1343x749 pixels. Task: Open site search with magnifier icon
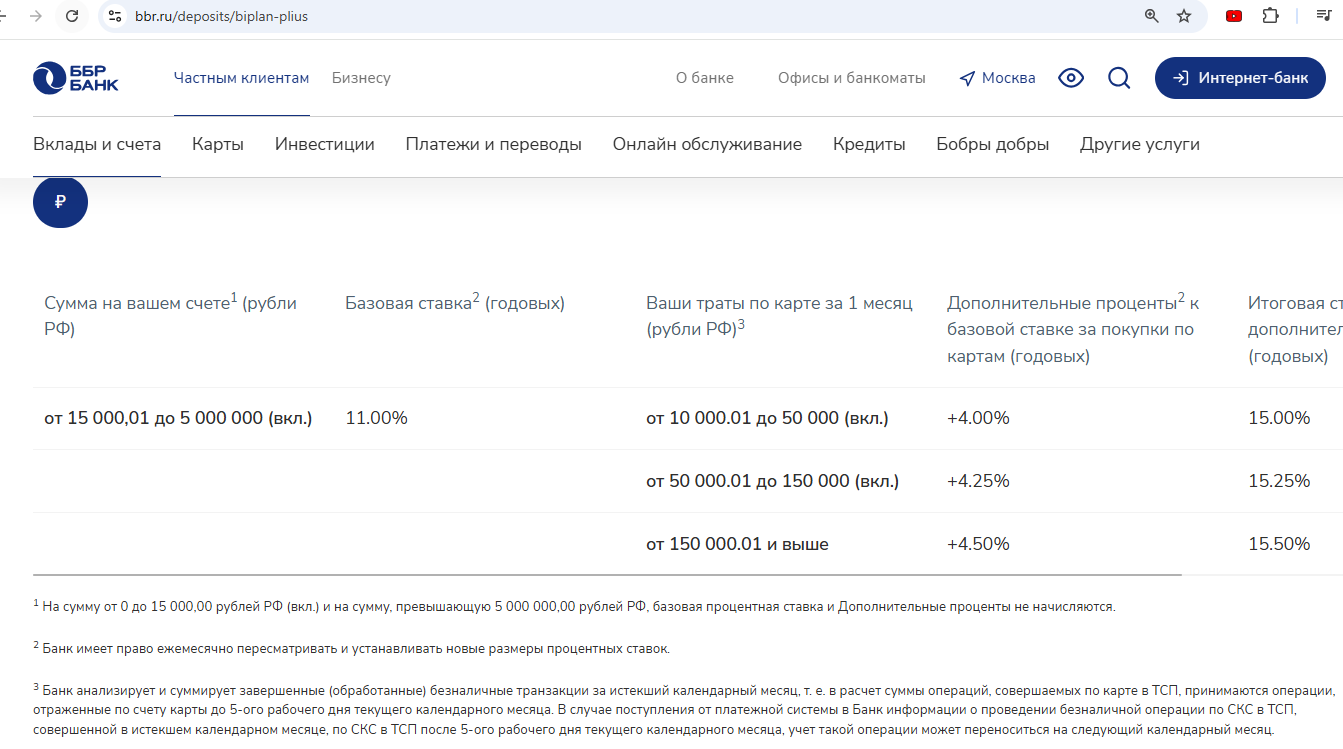pos(1119,78)
